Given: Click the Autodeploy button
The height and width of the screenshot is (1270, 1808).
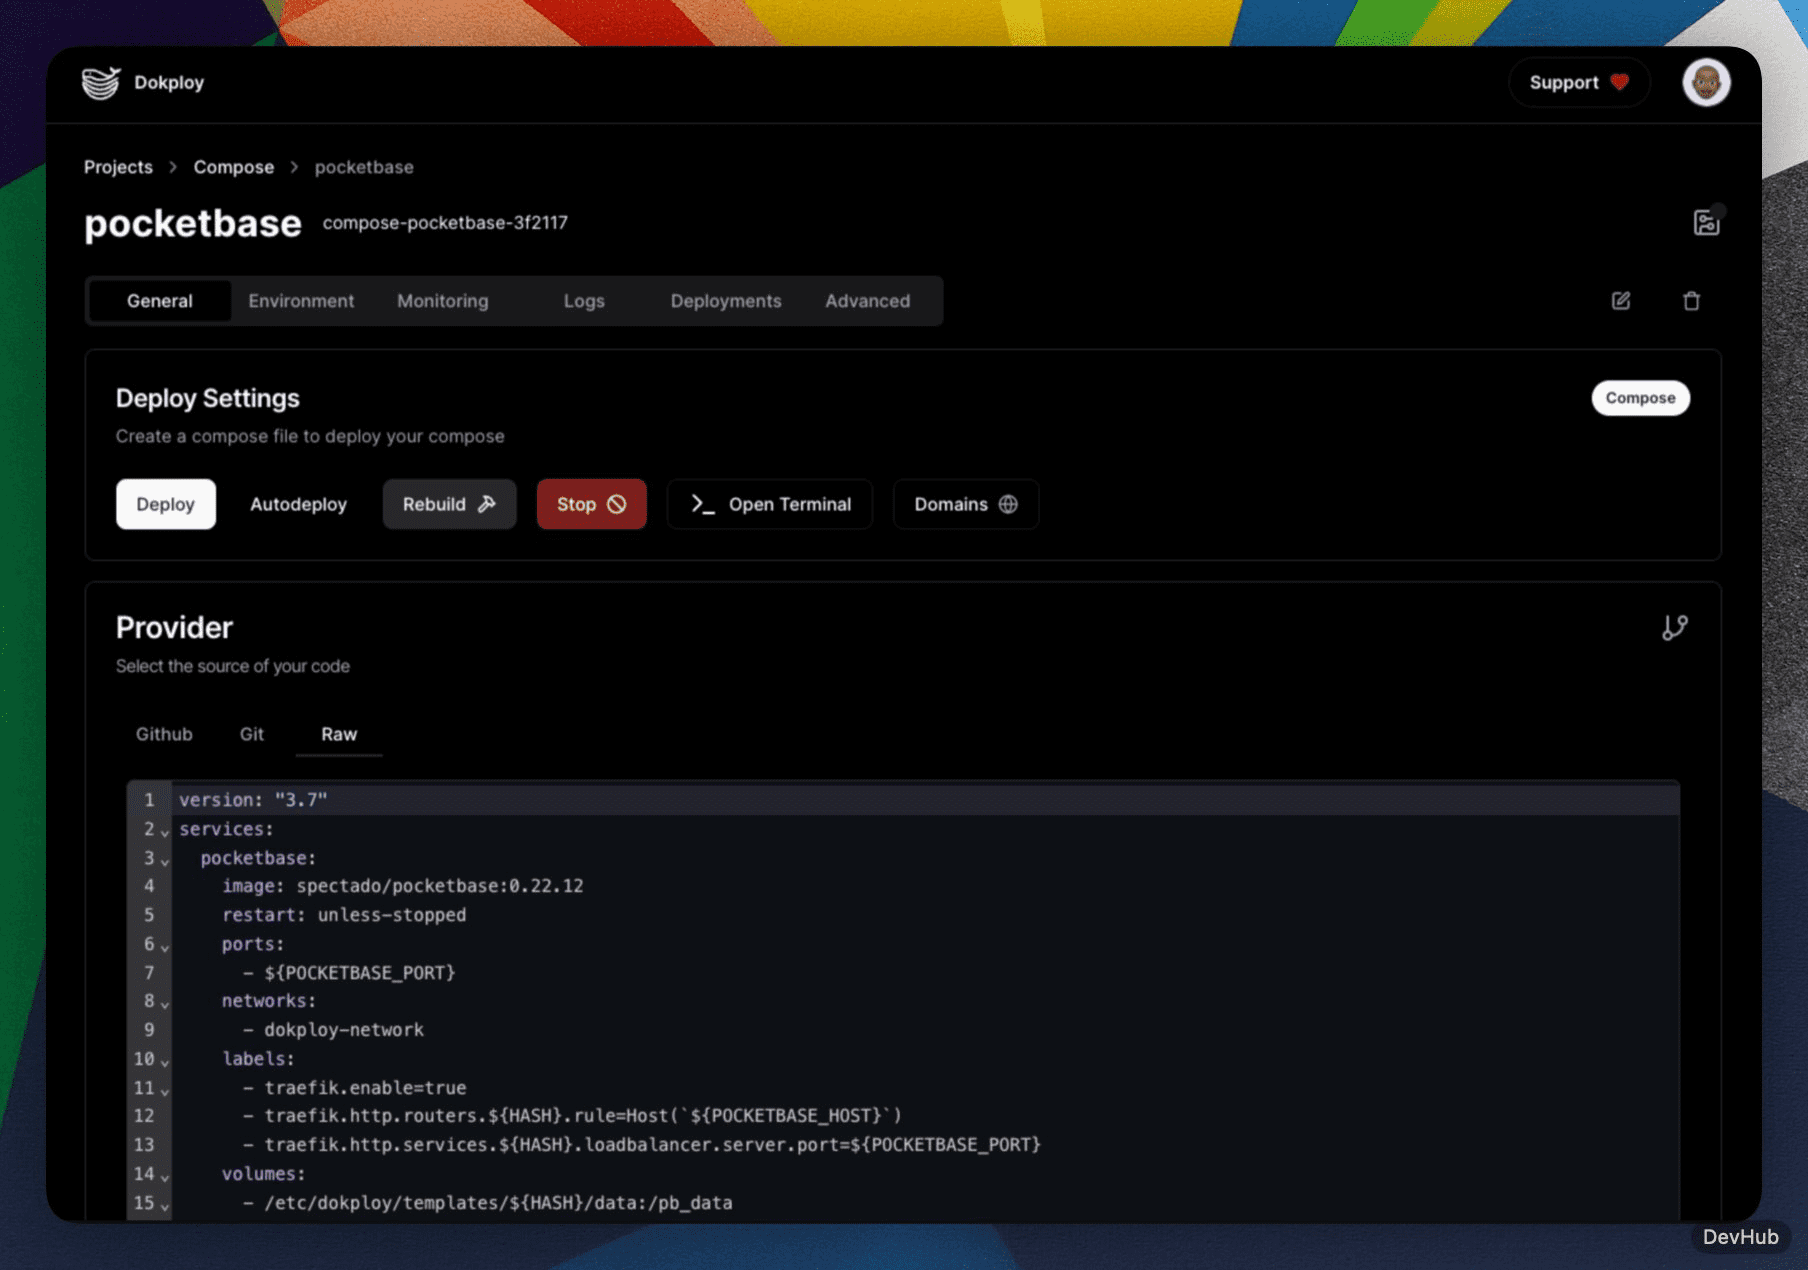Looking at the screenshot, I should [298, 504].
